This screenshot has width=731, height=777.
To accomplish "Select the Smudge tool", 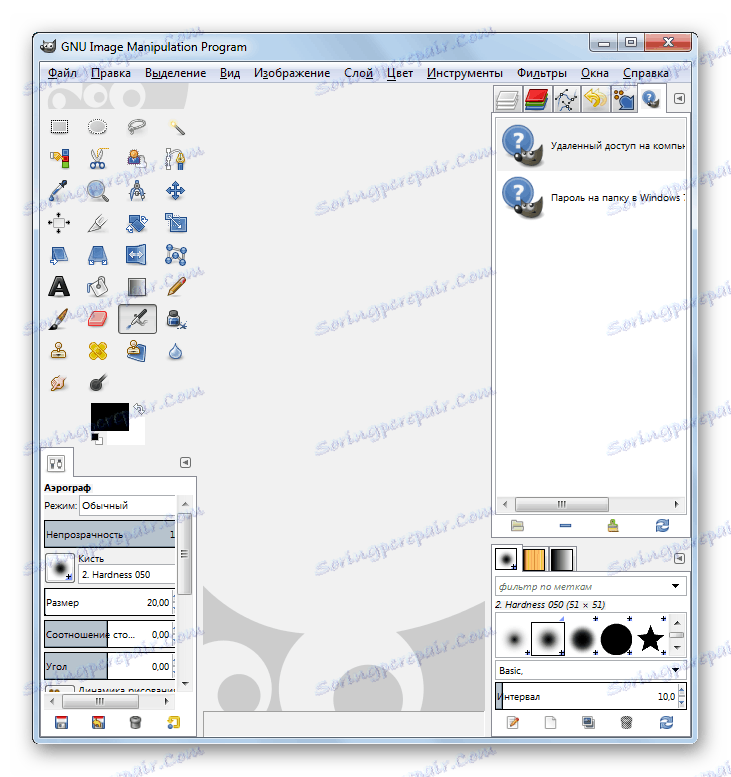I will coord(59,383).
